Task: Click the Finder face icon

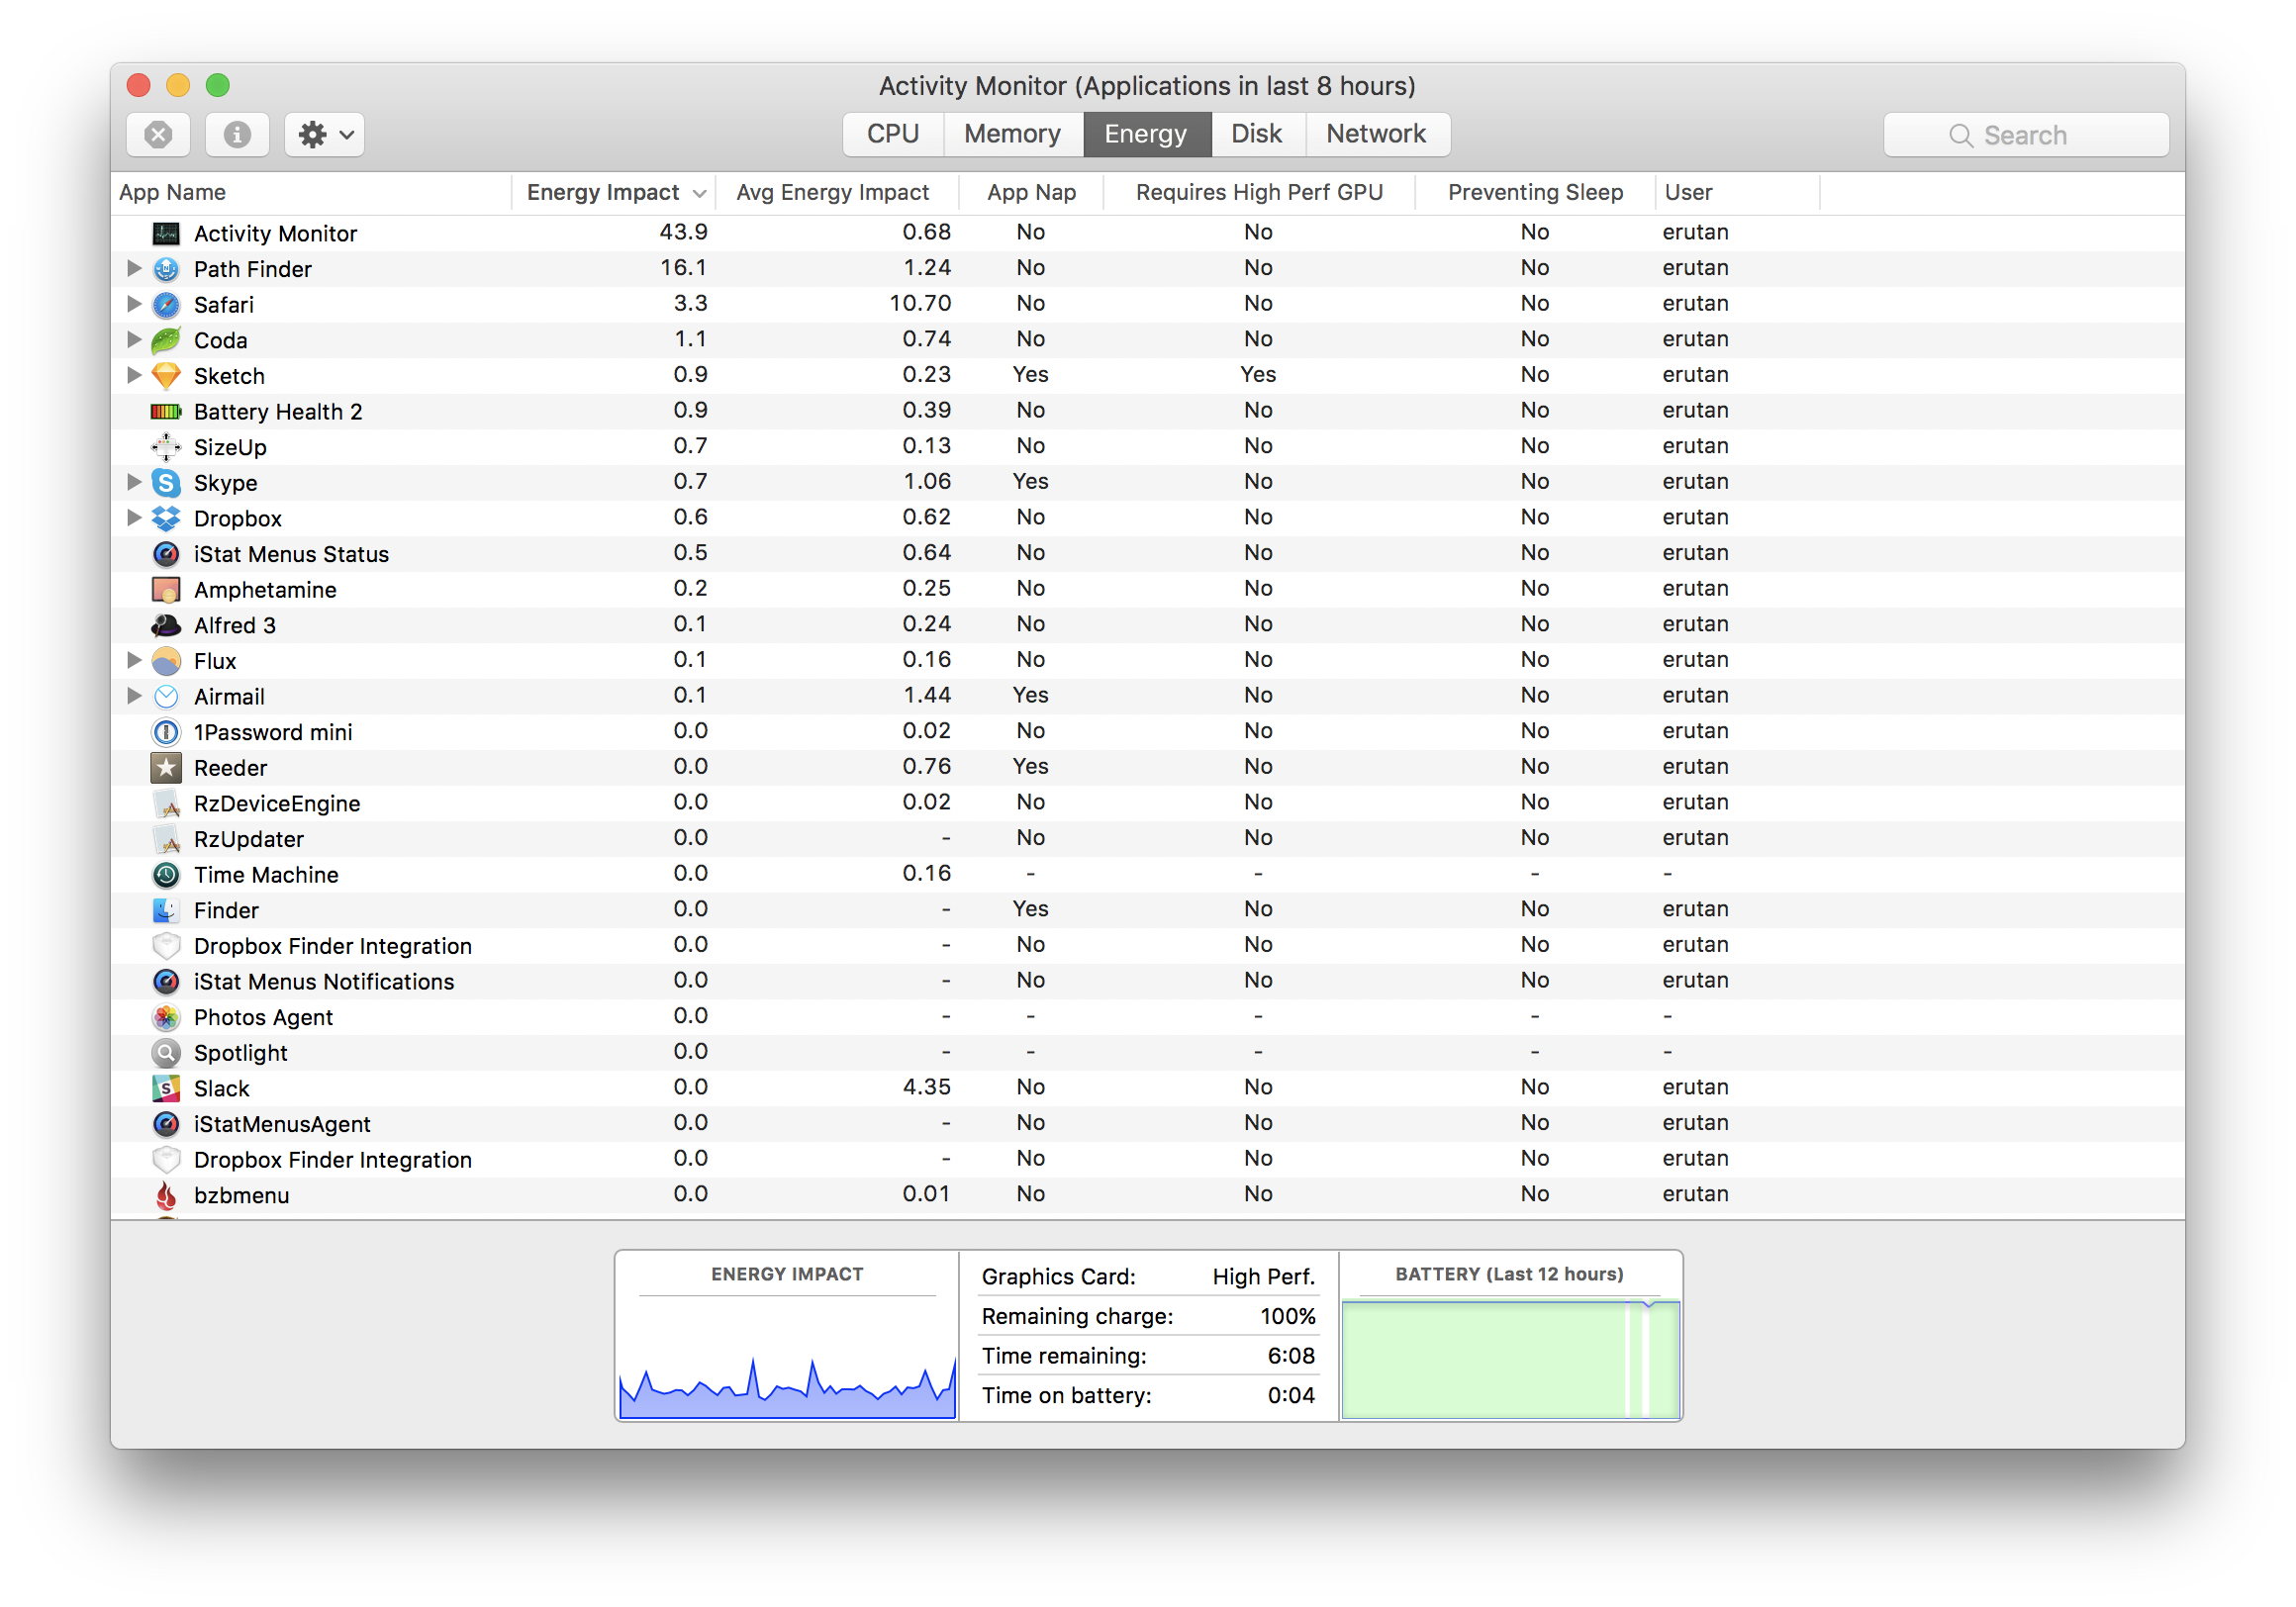Action: point(166,910)
